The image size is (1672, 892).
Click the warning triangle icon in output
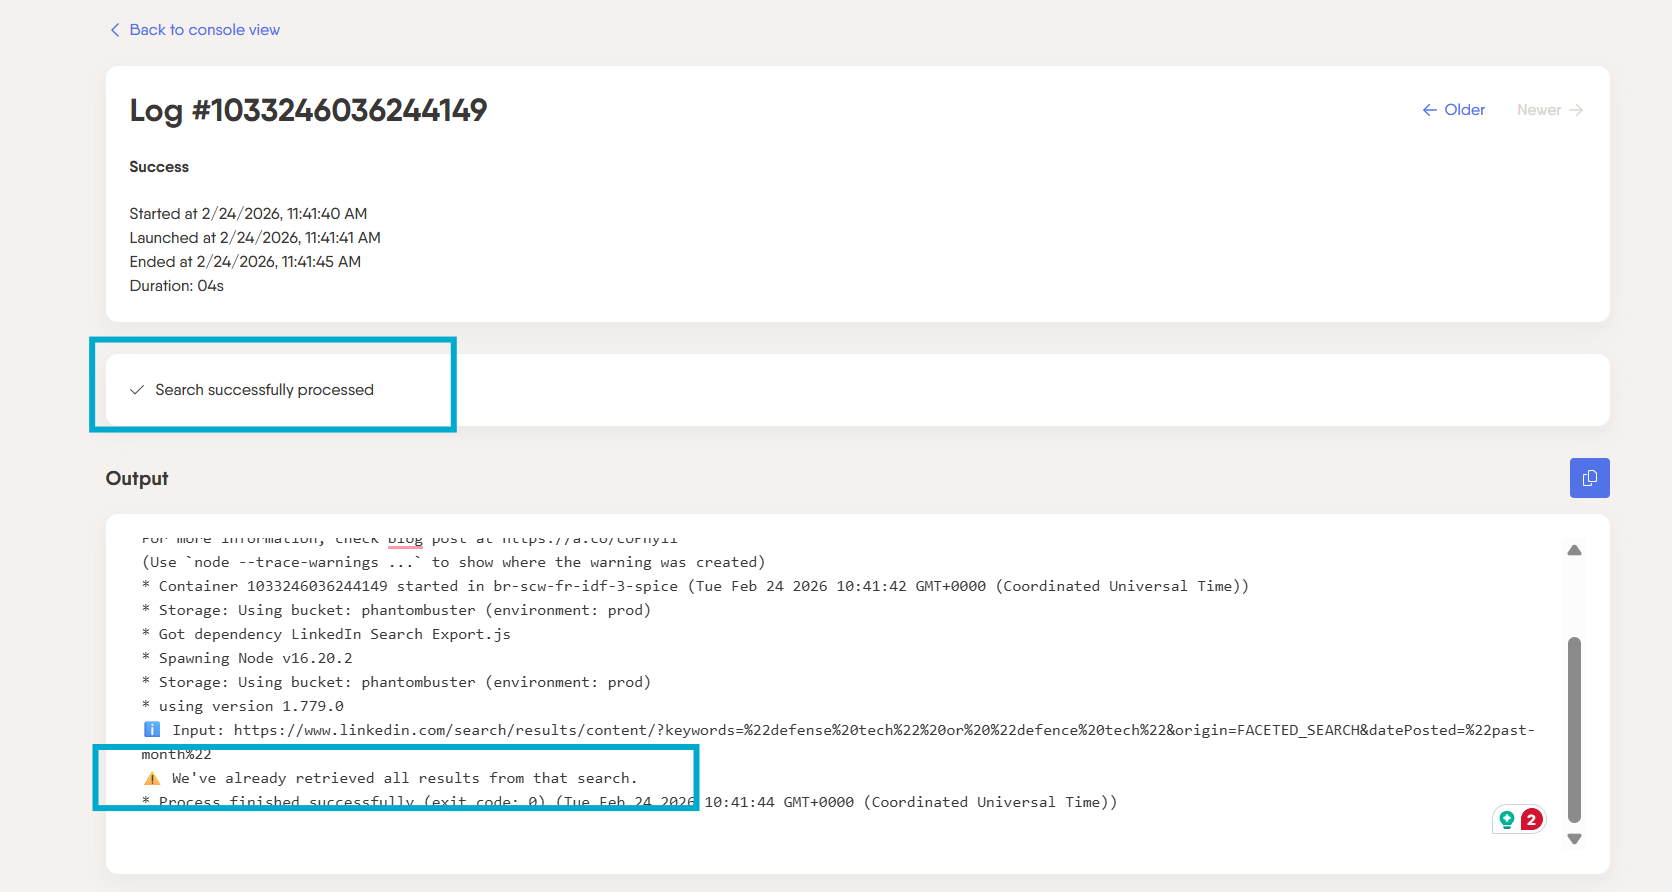pos(152,778)
